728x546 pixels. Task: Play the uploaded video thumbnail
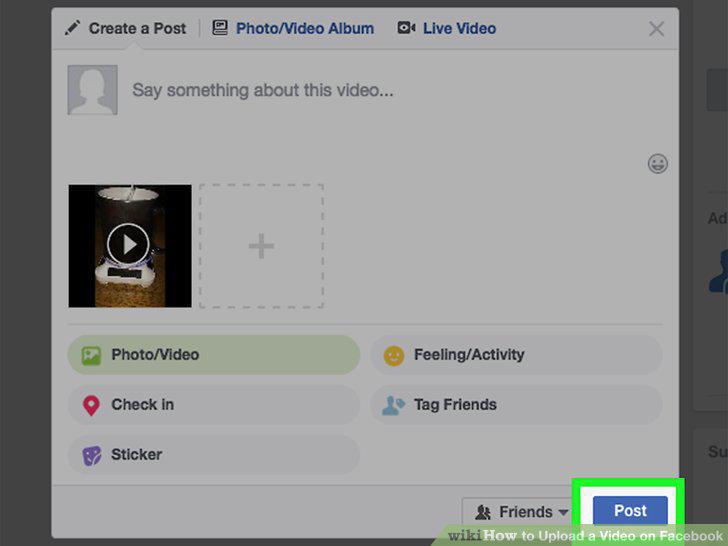pyautogui.click(x=130, y=246)
